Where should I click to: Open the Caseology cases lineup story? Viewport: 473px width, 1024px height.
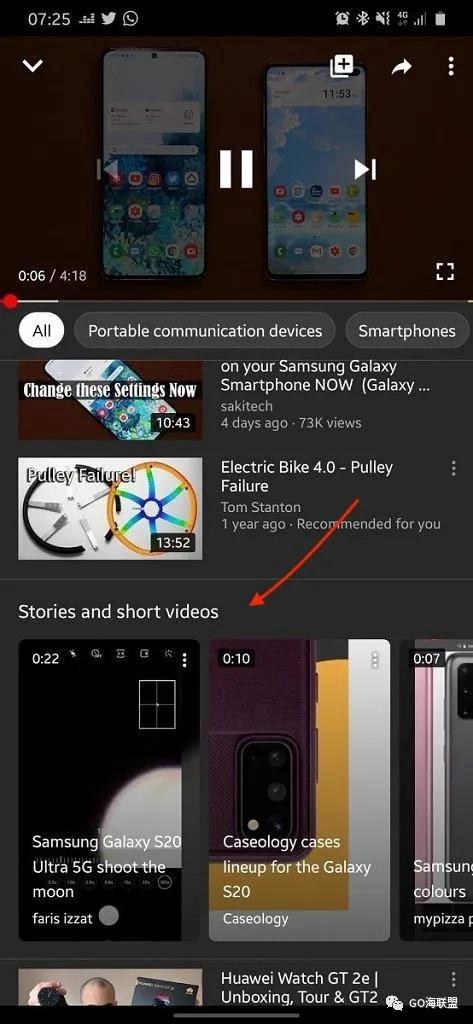click(x=299, y=790)
